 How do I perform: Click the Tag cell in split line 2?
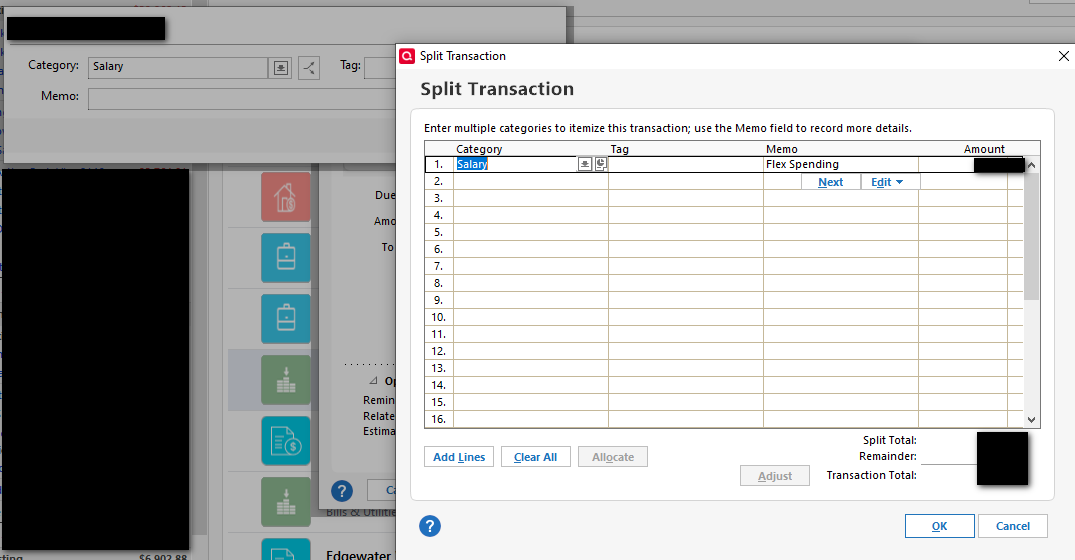pyautogui.click(x=686, y=182)
